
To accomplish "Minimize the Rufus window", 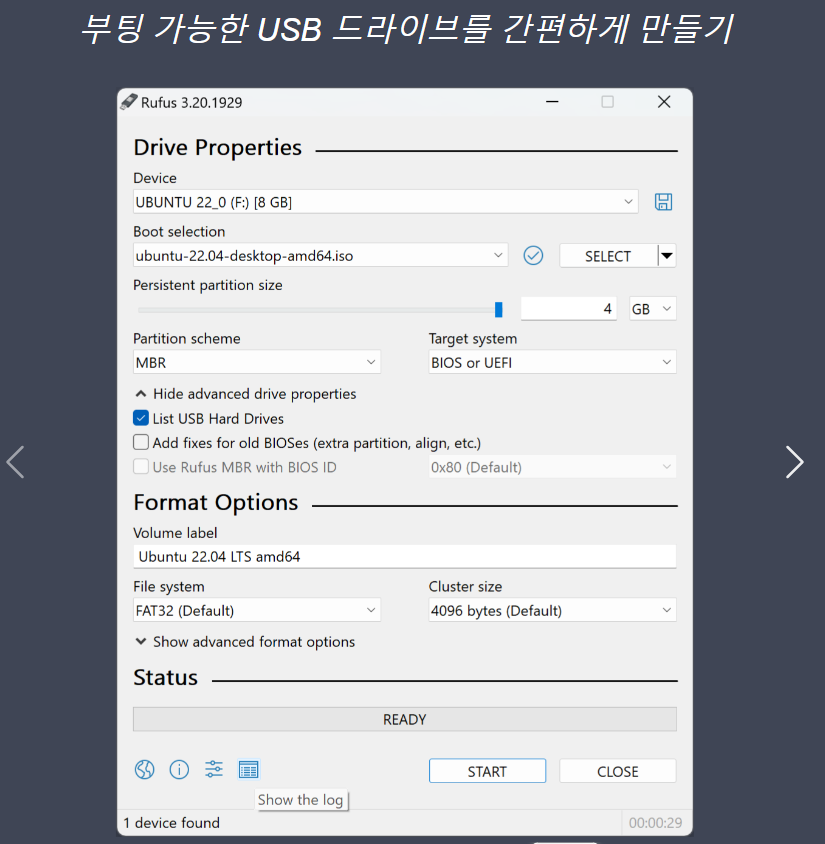I will [x=552, y=102].
